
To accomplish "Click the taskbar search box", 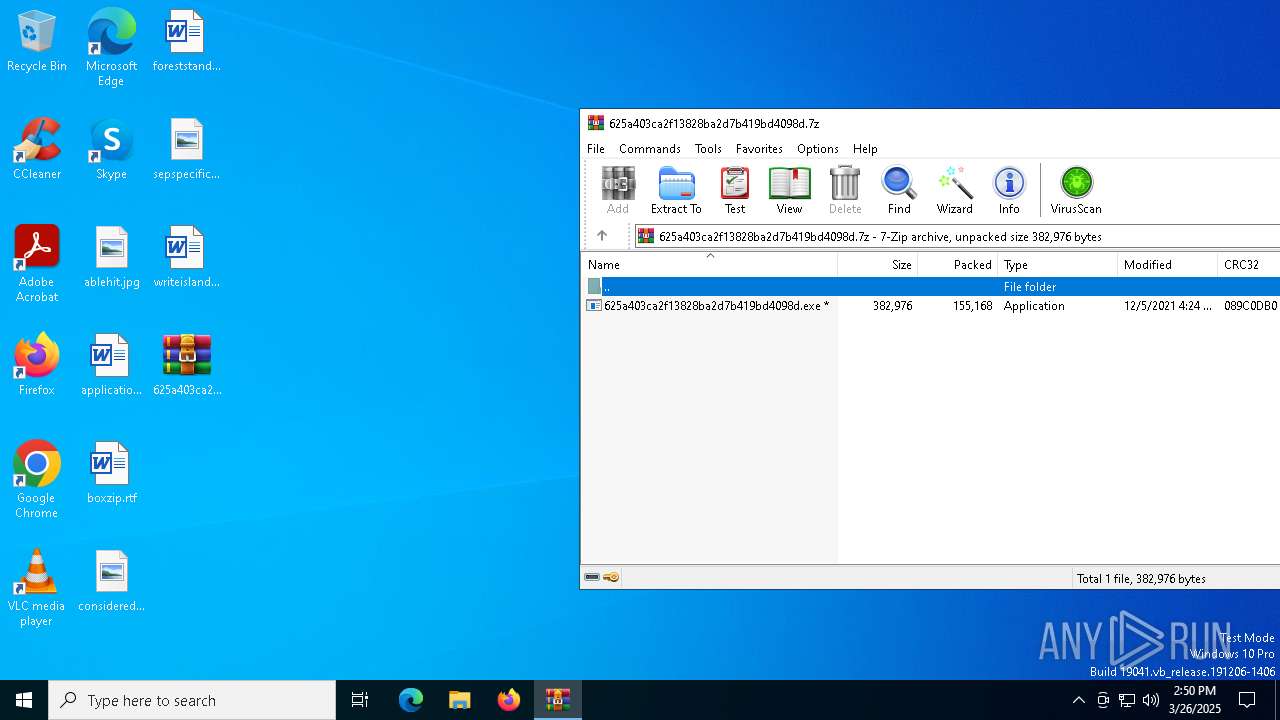I will [x=192, y=700].
